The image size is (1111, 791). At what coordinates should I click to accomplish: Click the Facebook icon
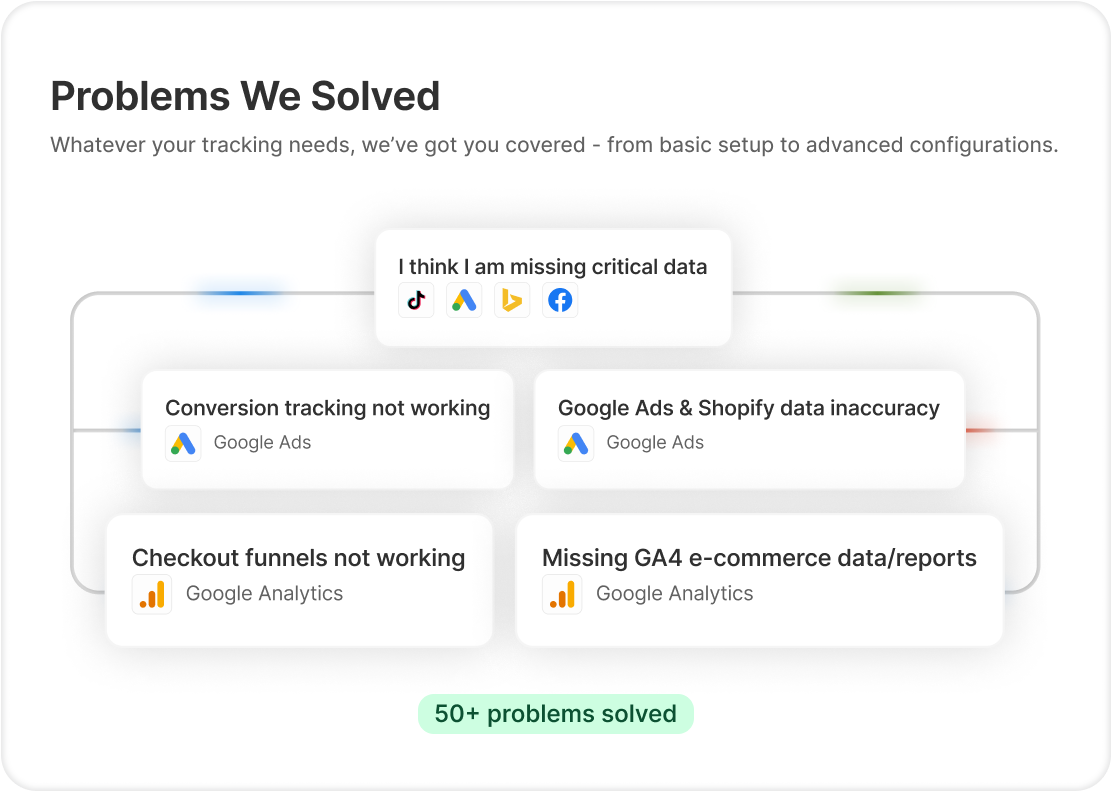pyautogui.click(x=560, y=301)
